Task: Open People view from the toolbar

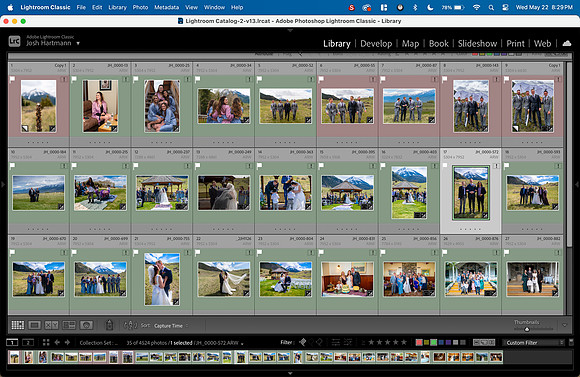Action: tap(86, 325)
